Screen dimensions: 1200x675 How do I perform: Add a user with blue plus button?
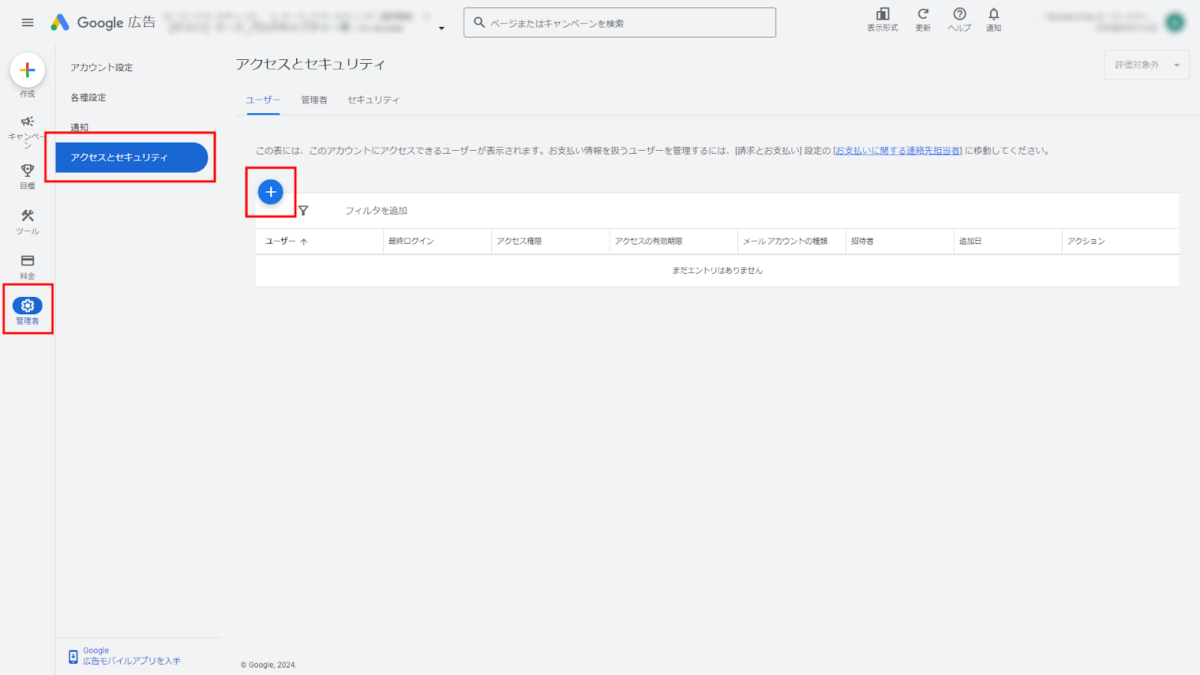(x=270, y=192)
